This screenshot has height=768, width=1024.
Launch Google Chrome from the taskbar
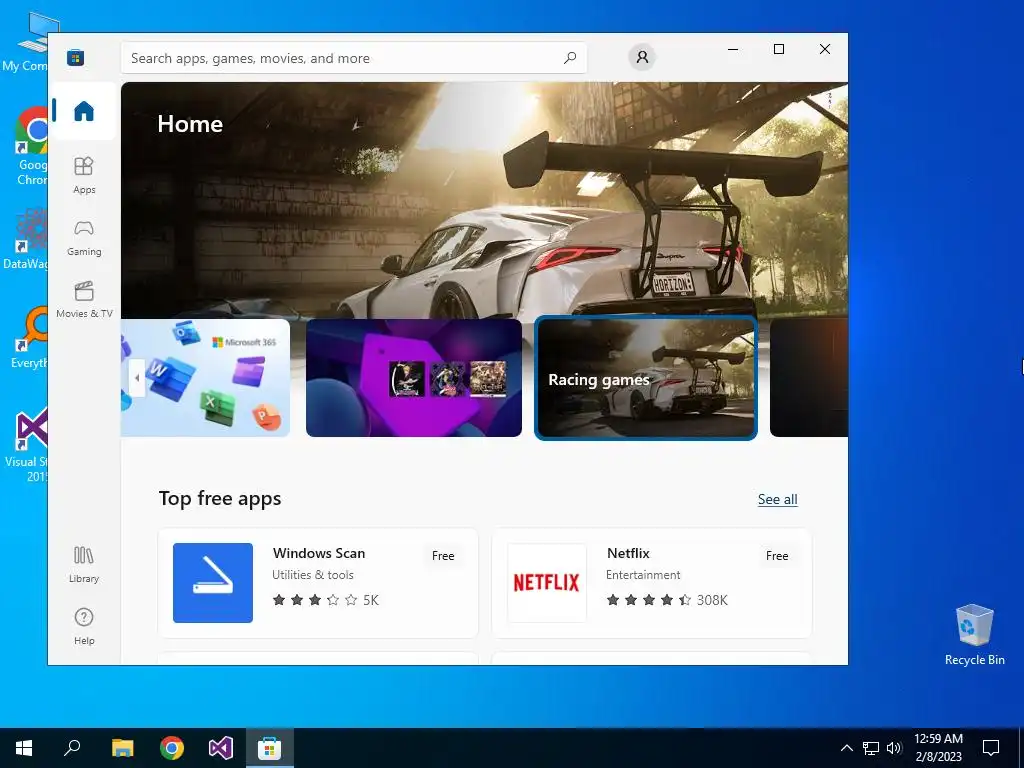(x=172, y=748)
